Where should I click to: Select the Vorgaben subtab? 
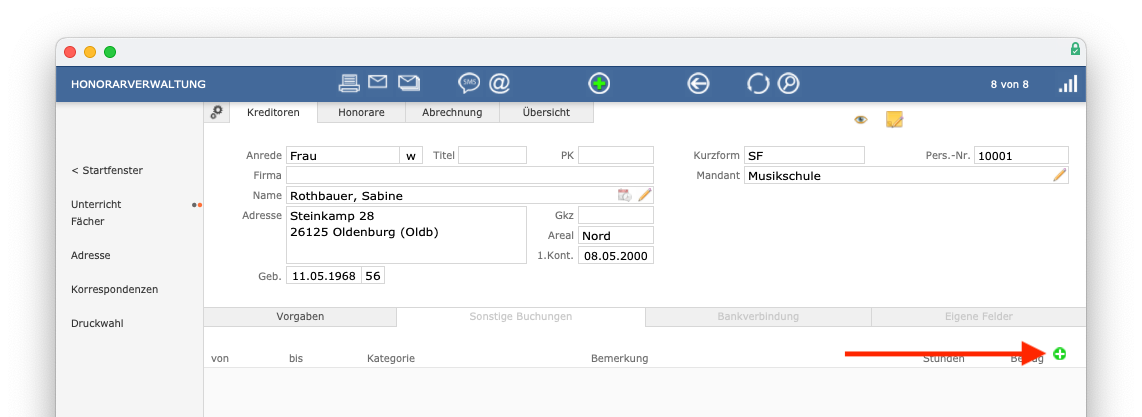[300, 317]
